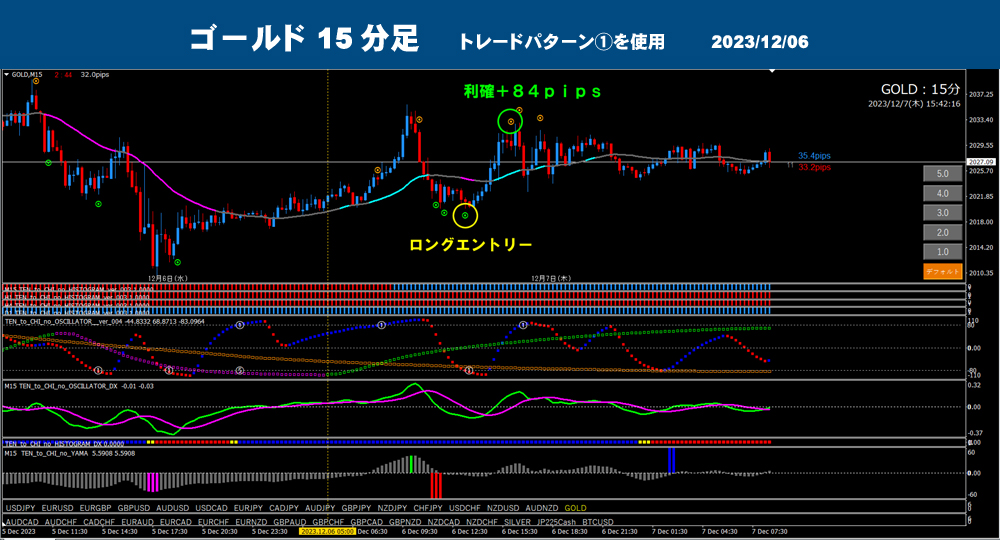The height and width of the screenshot is (540, 1000).
Task: Select the highlighted GOLD symbol button
Action: coord(575,508)
